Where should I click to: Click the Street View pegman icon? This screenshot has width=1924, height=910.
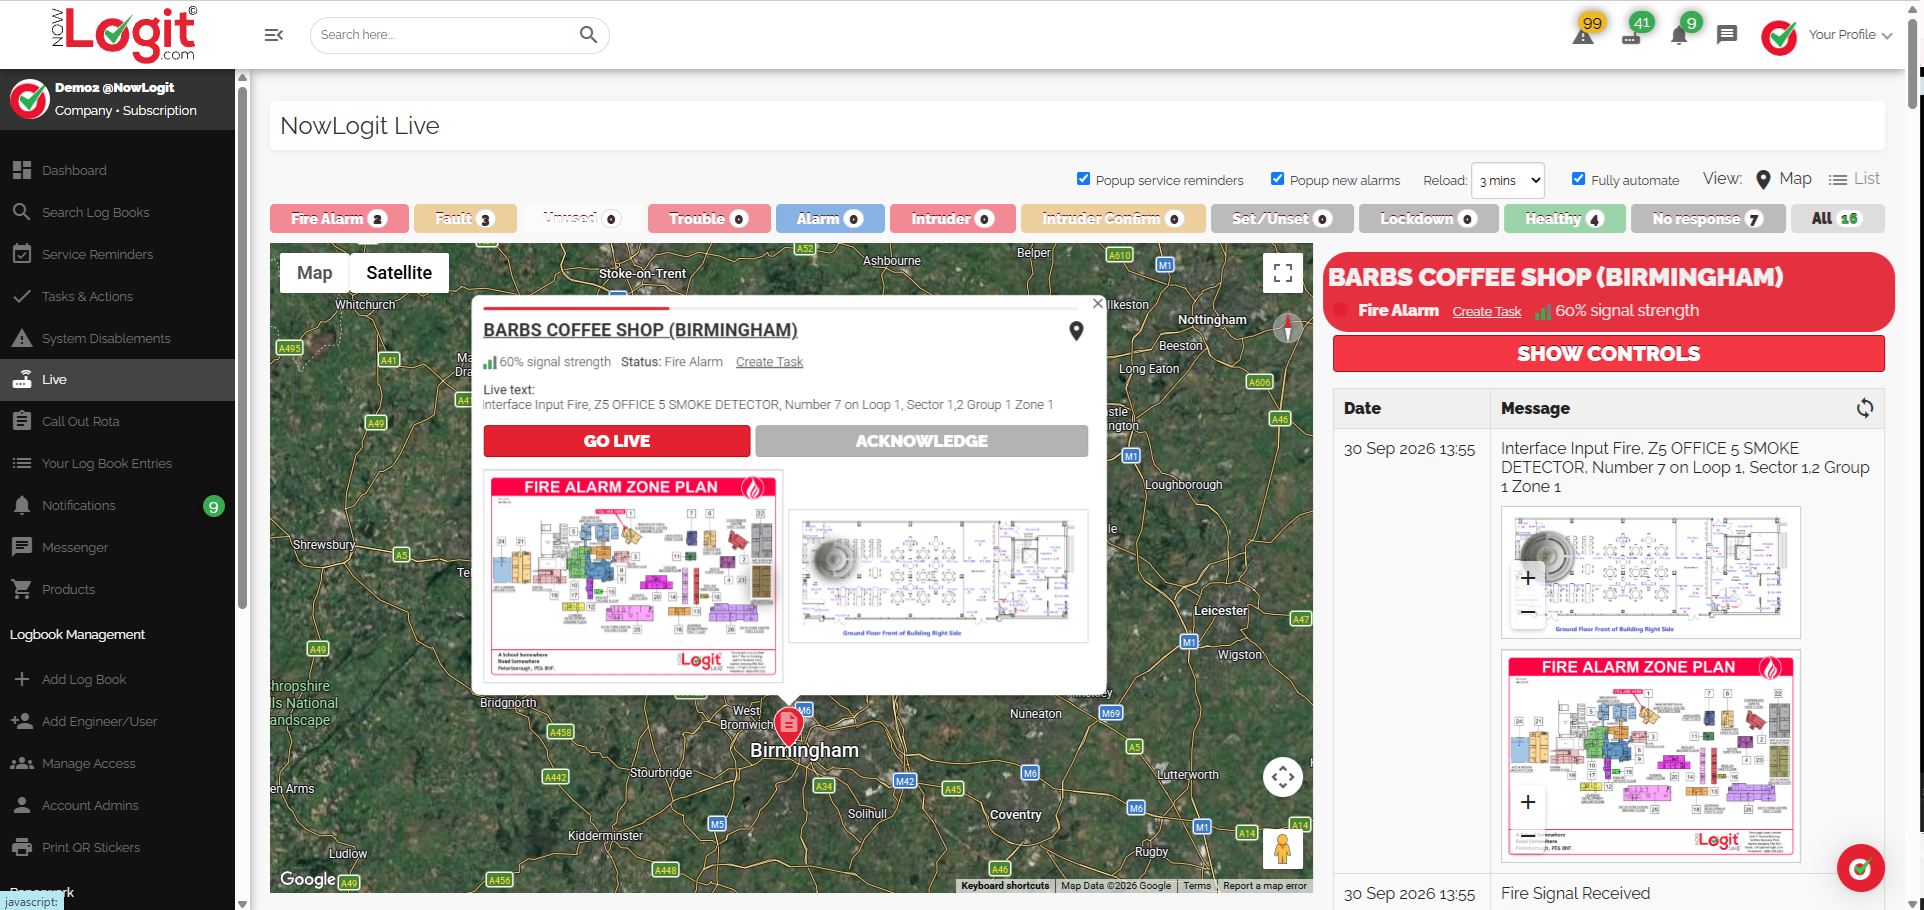pos(1283,849)
